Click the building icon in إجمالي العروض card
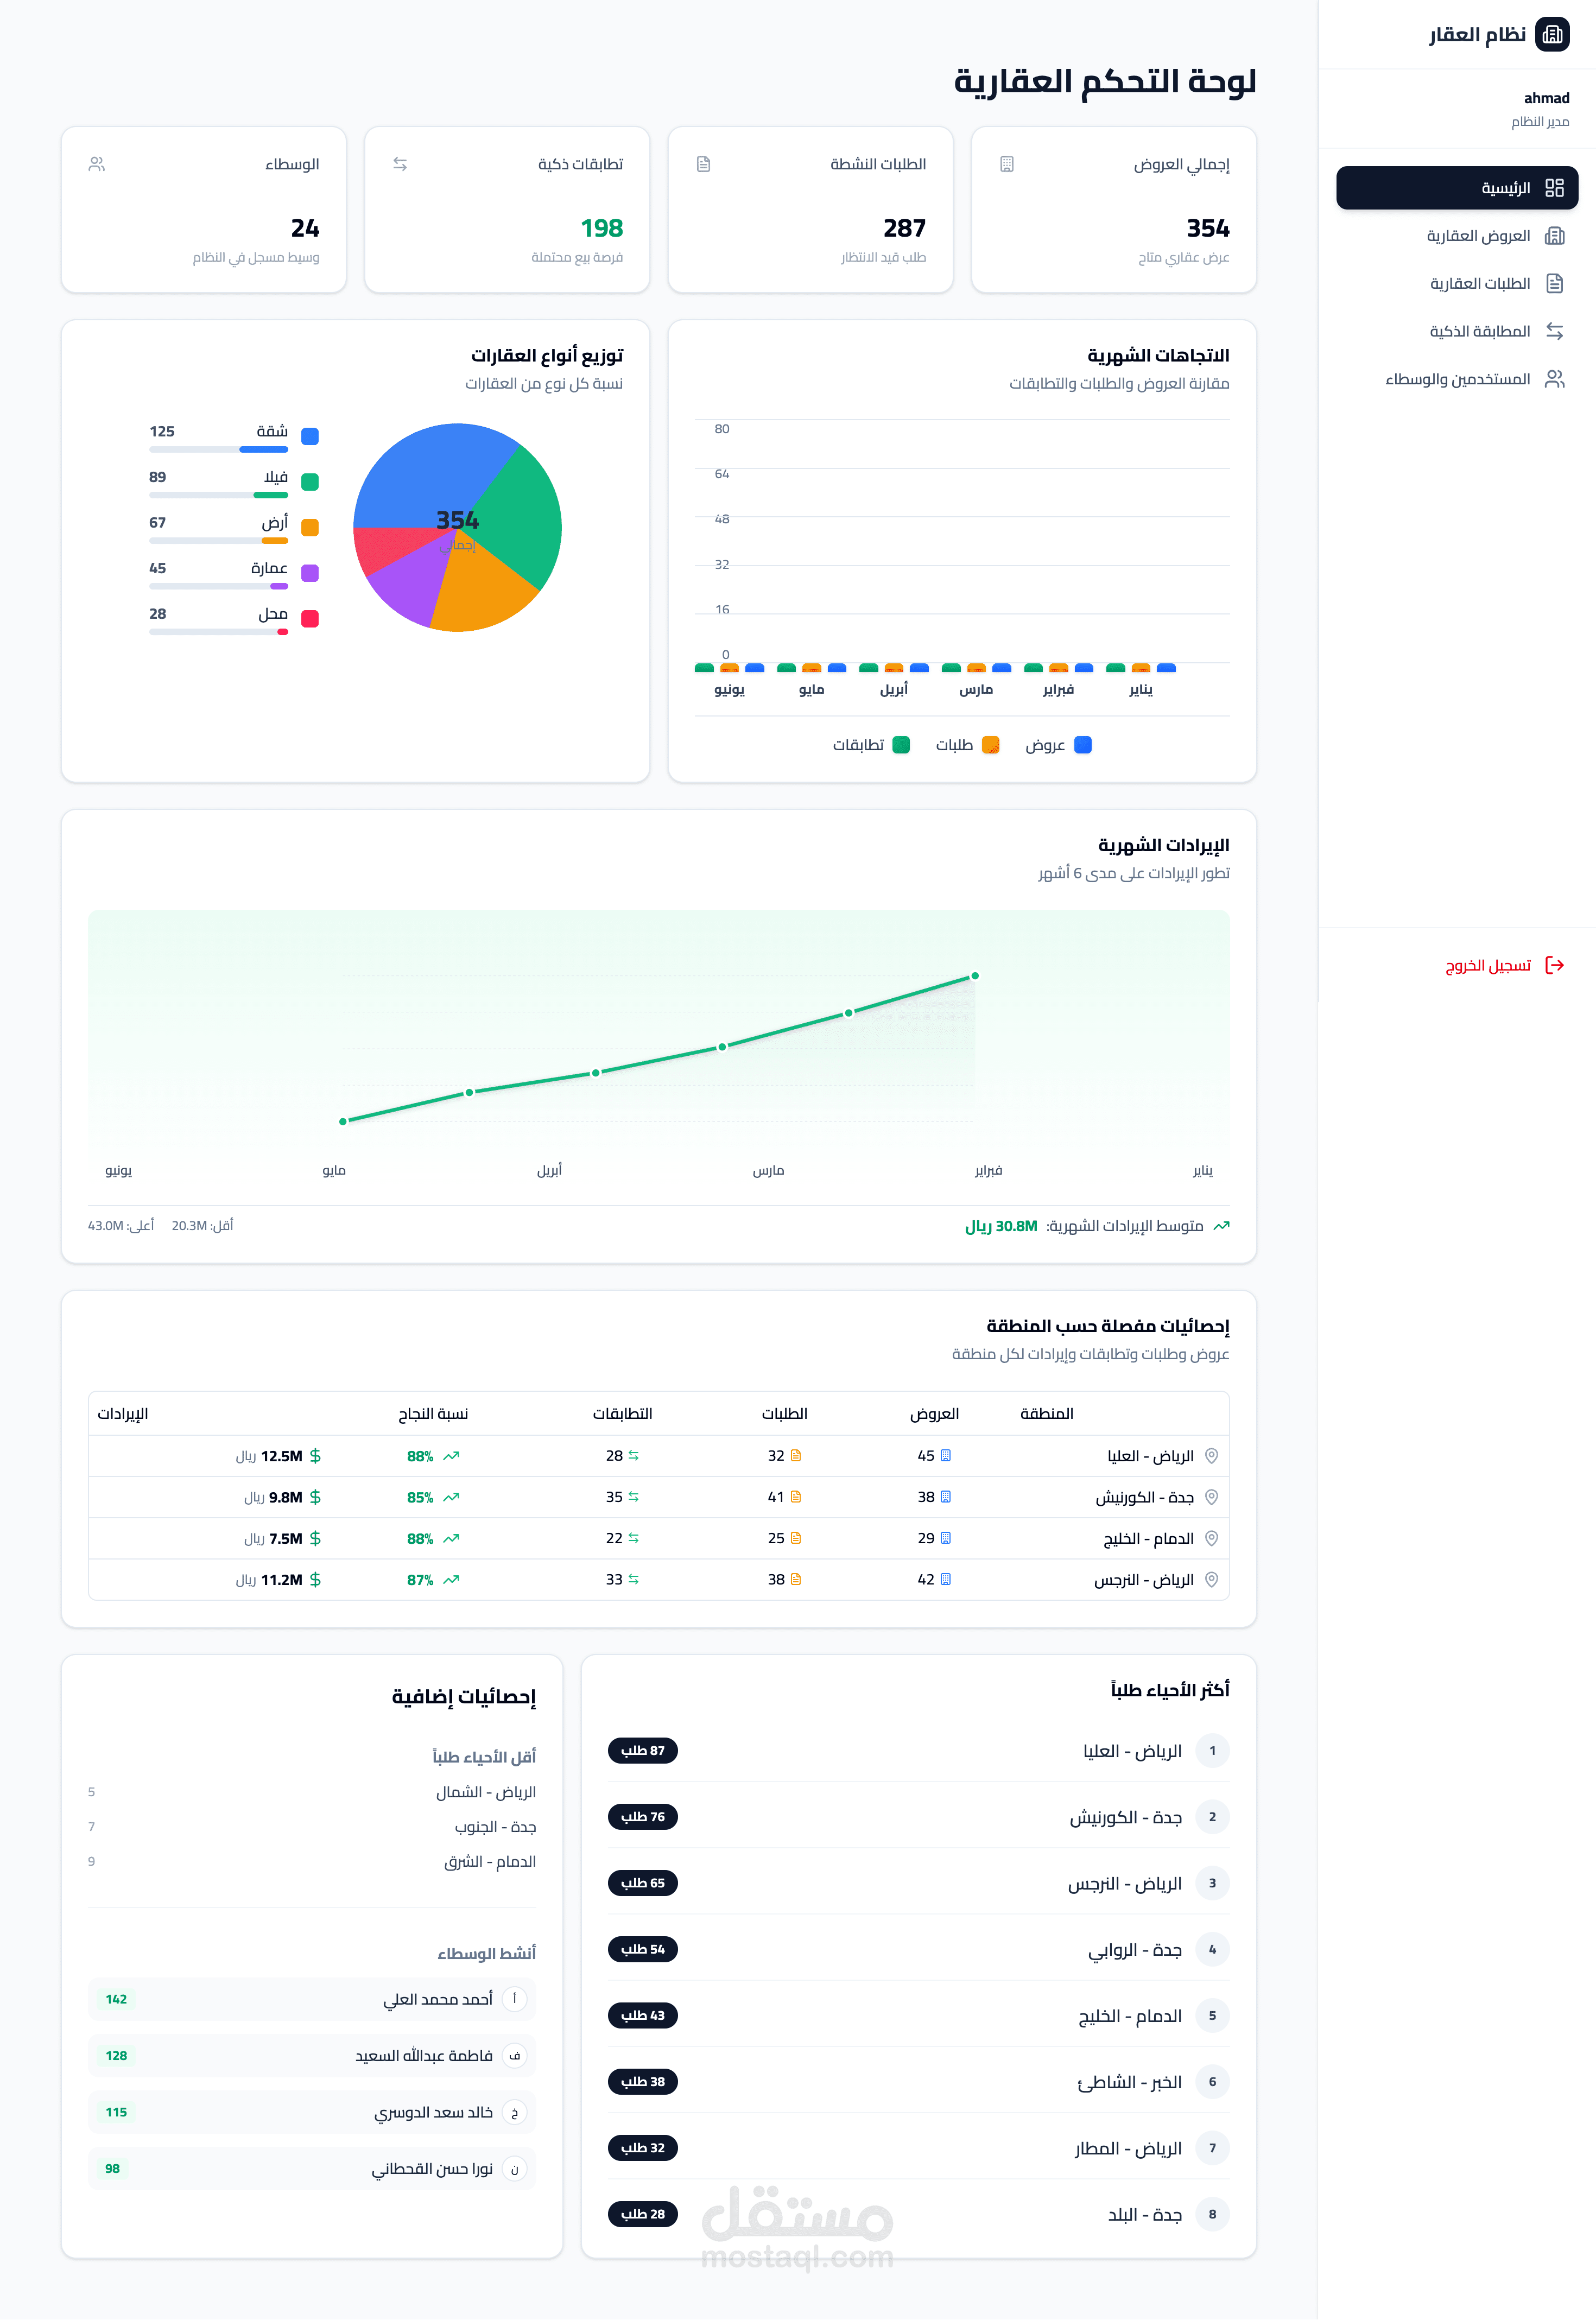 pos(1007,164)
